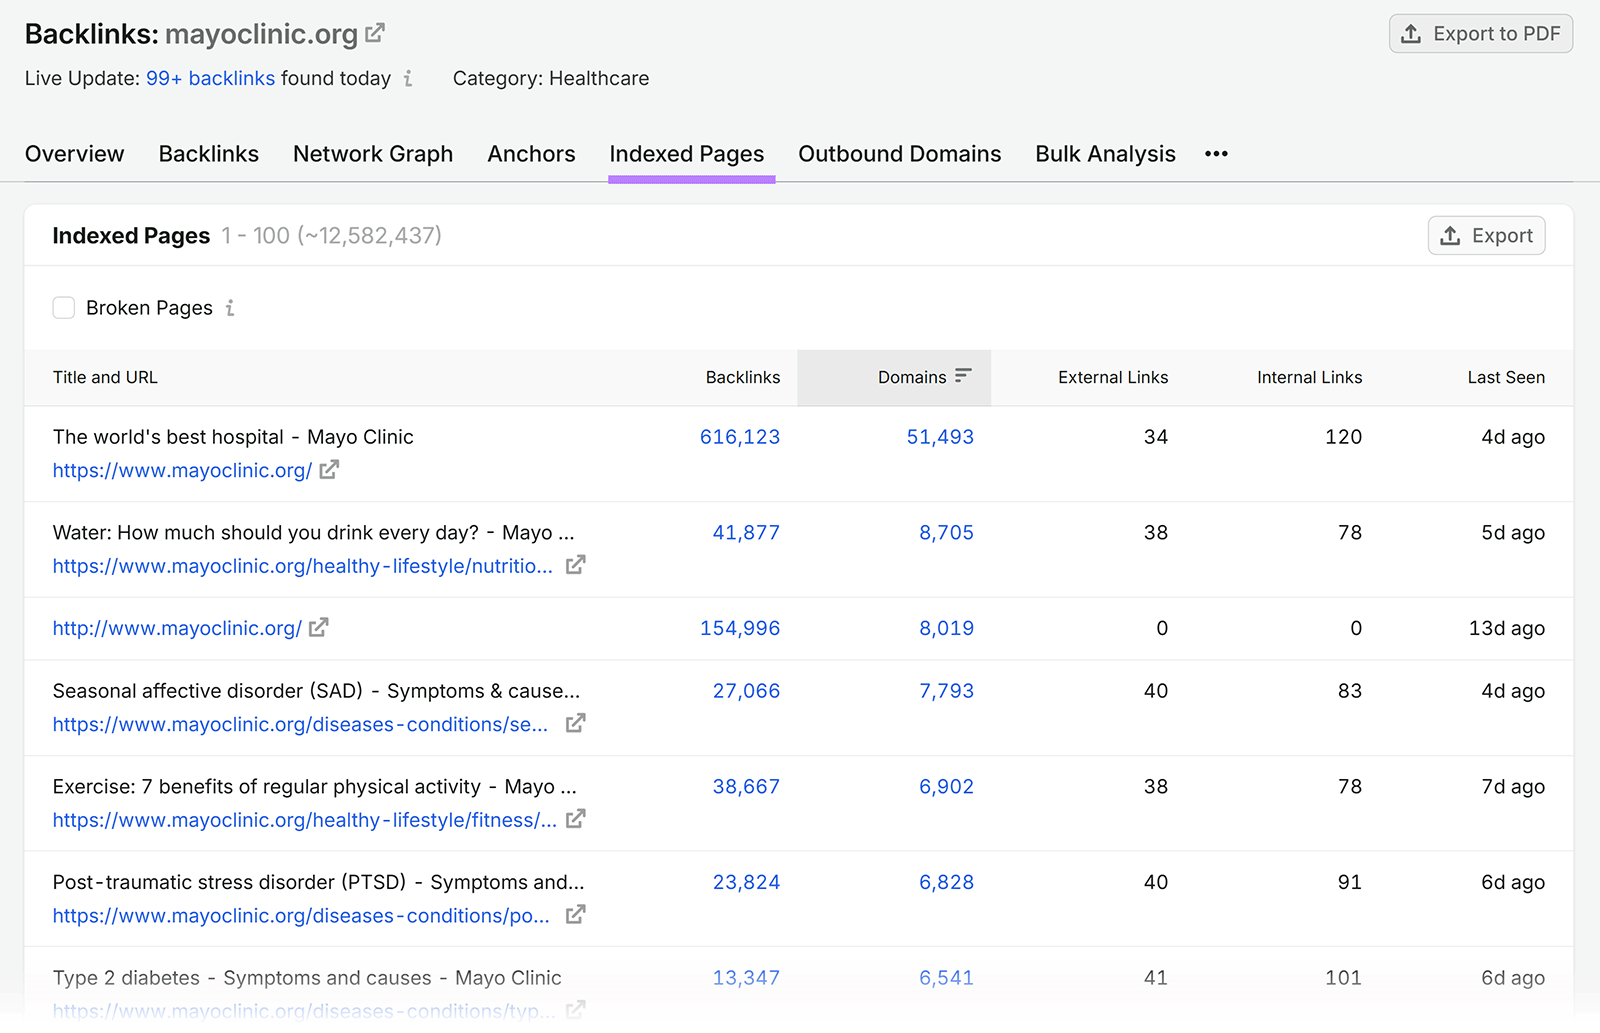Enable the Broken Pages checkbox

click(64, 308)
